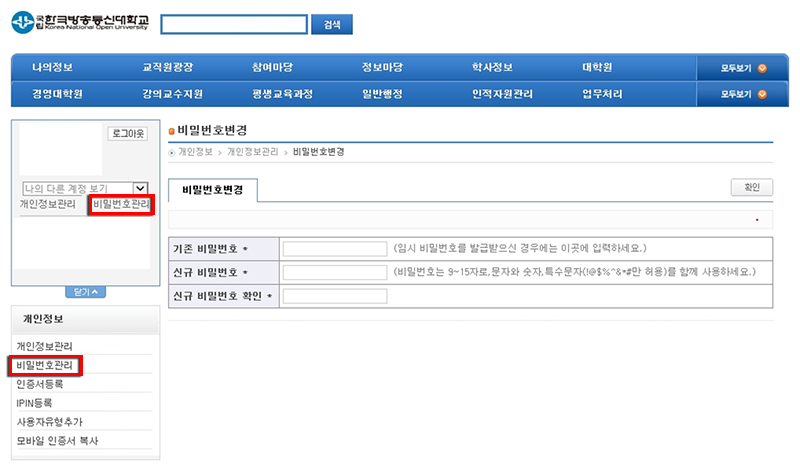This screenshot has width=800, height=472.
Task: Click the 개인정보관리 breadcrumb link
Action: 253,152
